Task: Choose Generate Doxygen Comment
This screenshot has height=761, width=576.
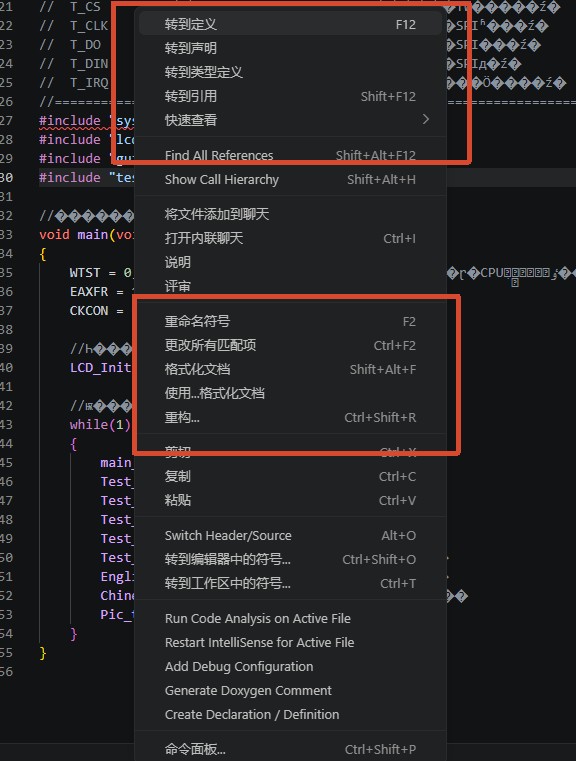Action: pyautogui.click(x=290, y=691)
